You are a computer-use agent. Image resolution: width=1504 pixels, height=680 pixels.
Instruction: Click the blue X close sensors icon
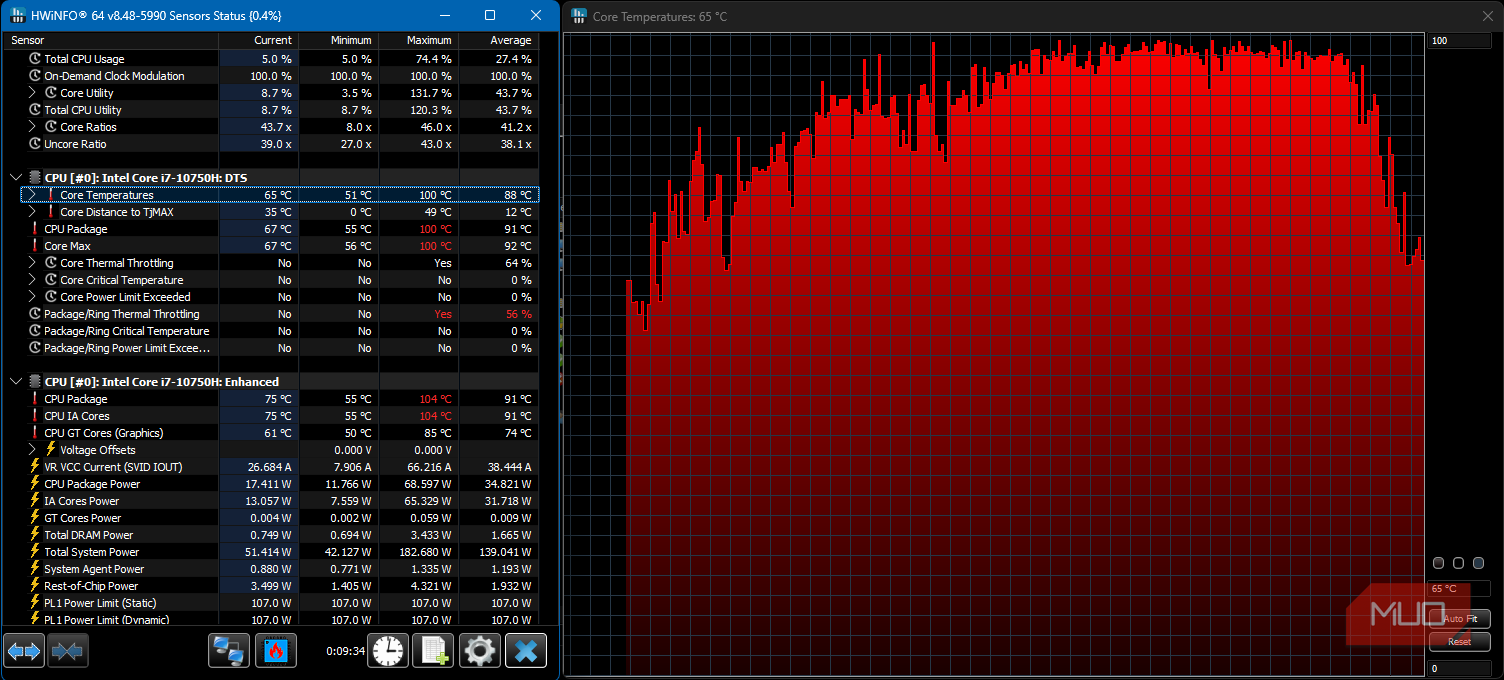tap(526, 651)
